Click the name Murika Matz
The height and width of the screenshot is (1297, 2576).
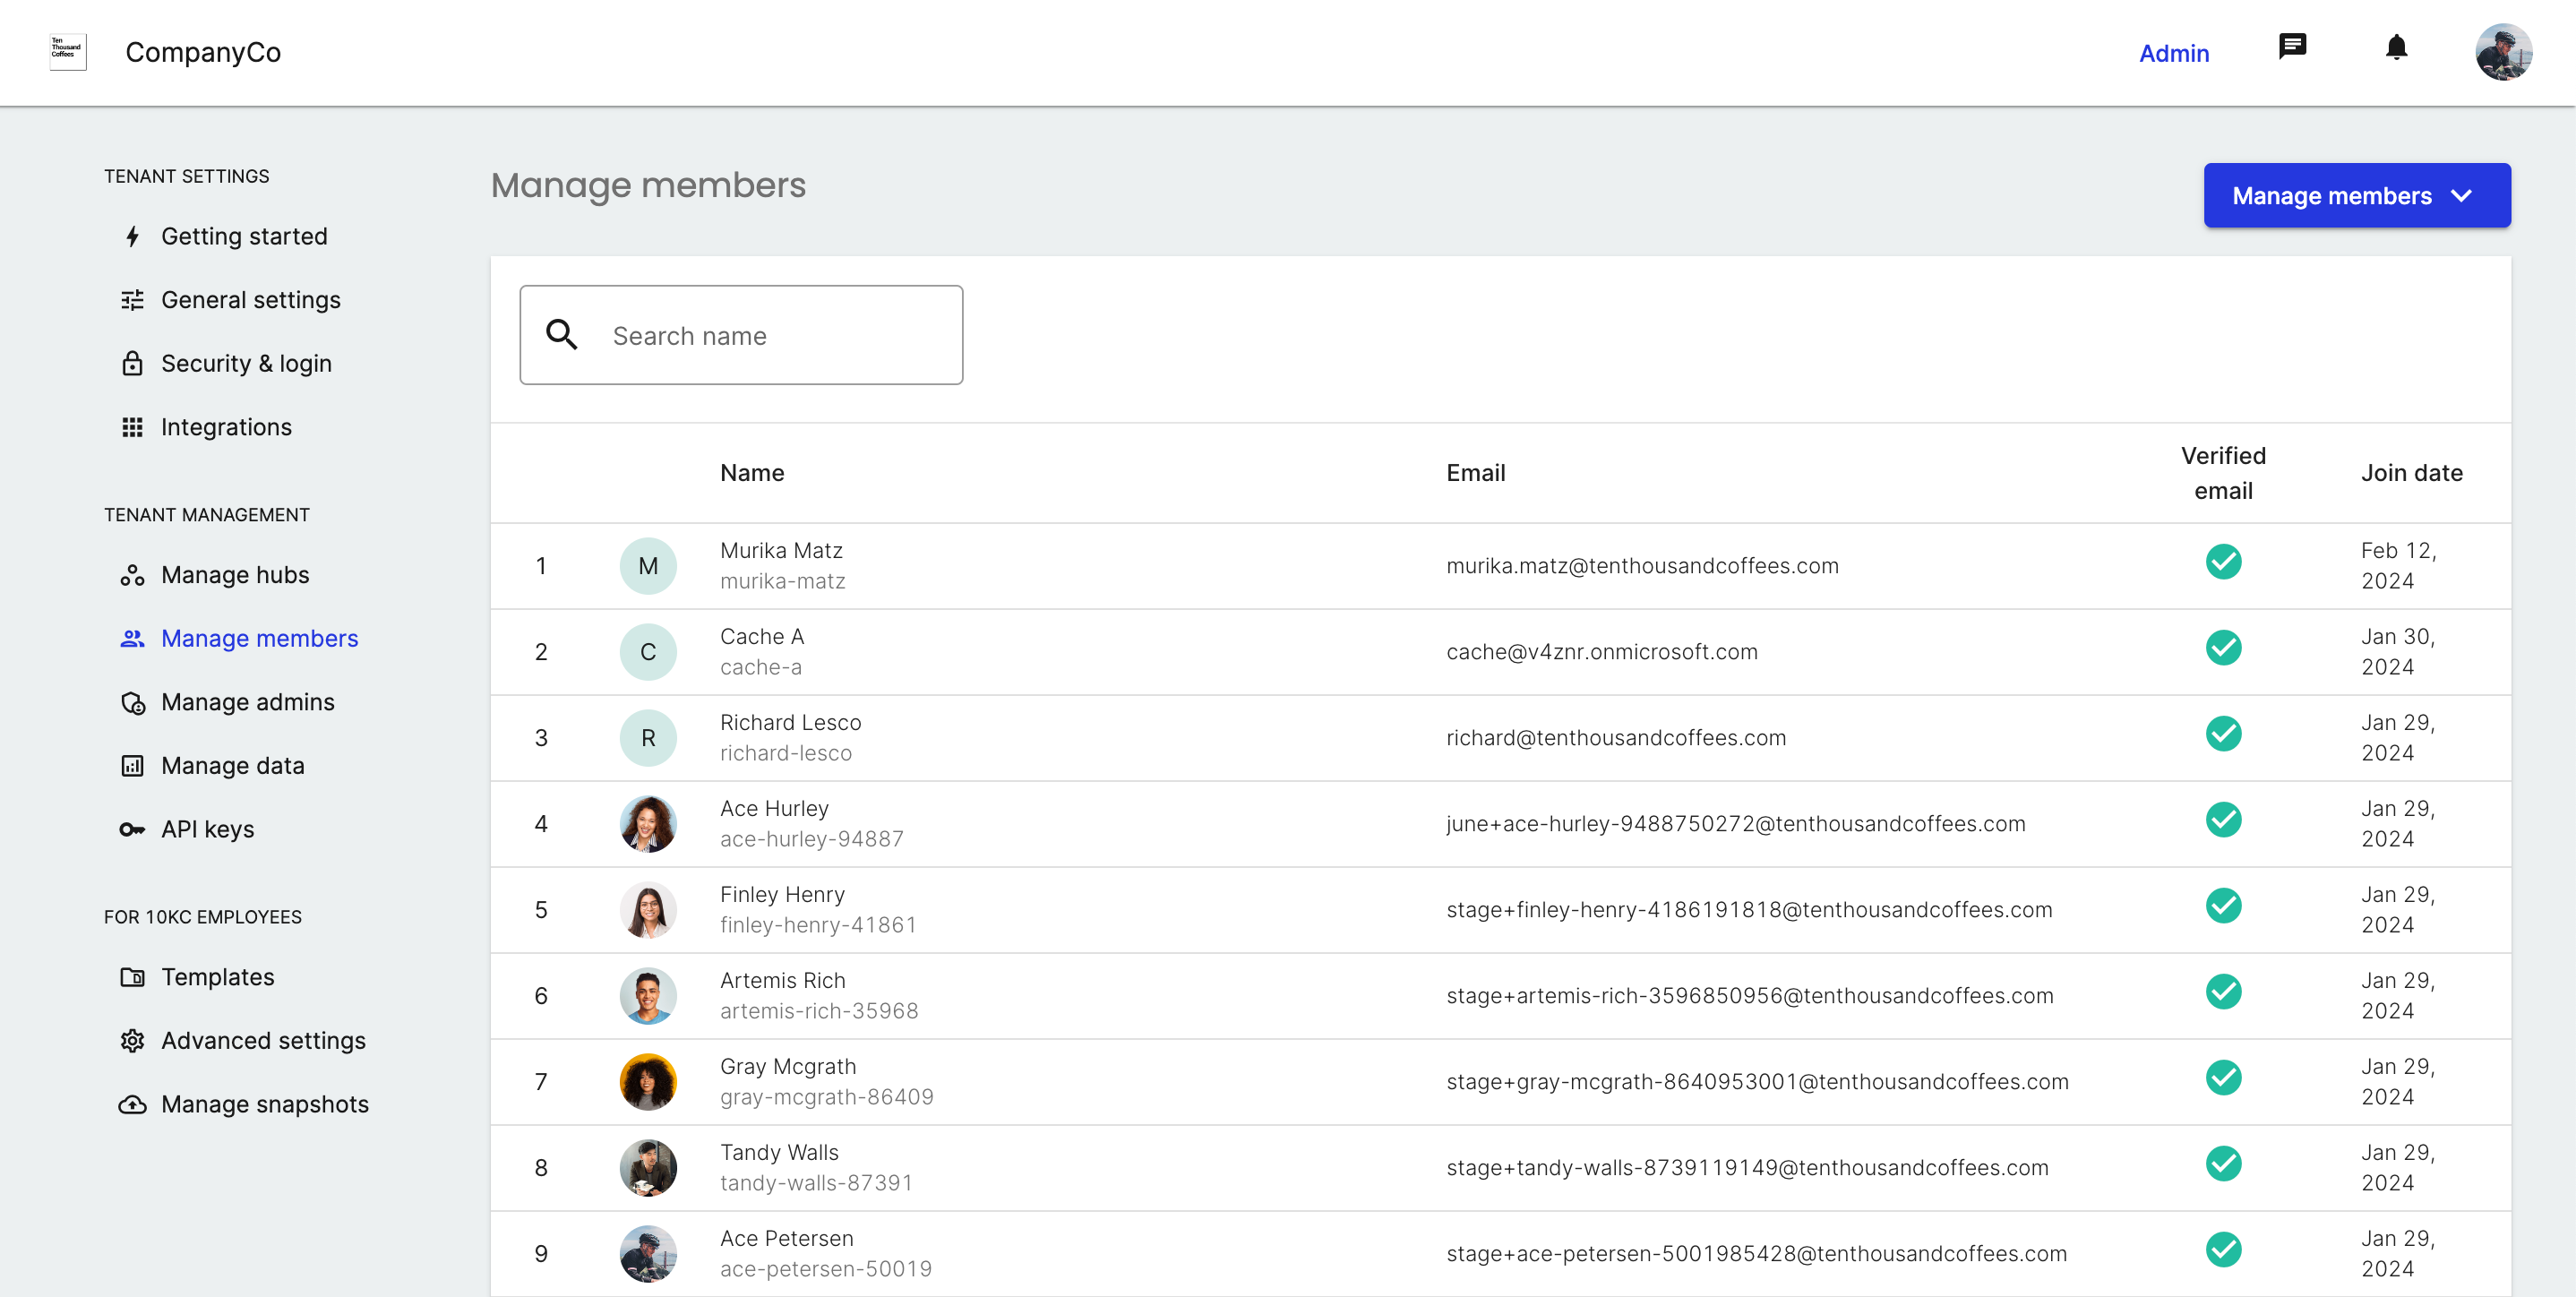(781, 550)
